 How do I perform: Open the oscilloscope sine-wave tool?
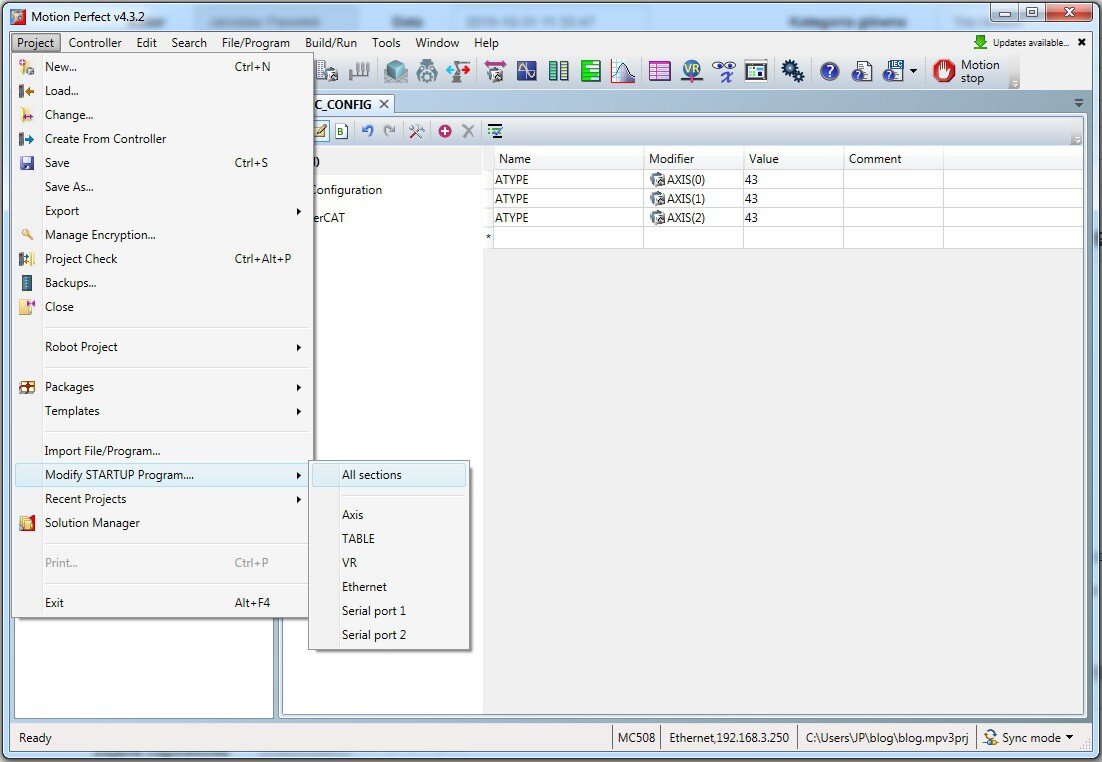click(x=526, y=71)
